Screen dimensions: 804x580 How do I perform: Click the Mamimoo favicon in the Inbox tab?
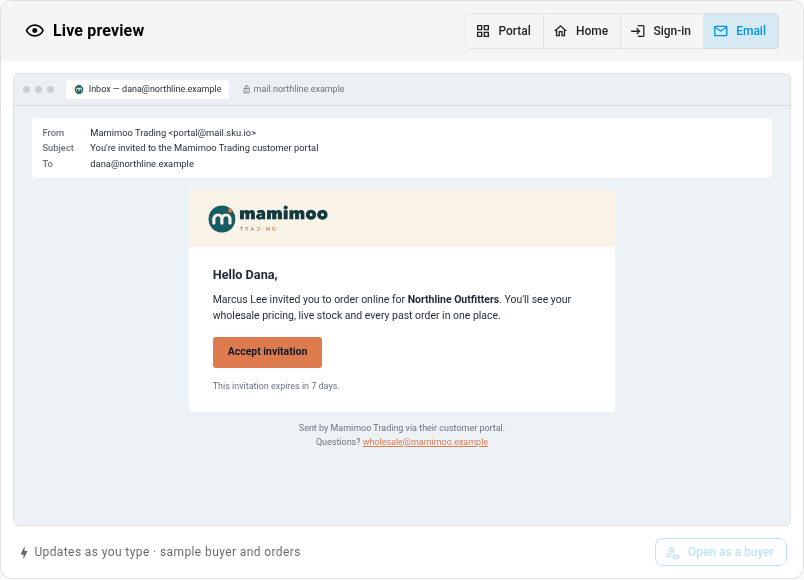(79, 89)
